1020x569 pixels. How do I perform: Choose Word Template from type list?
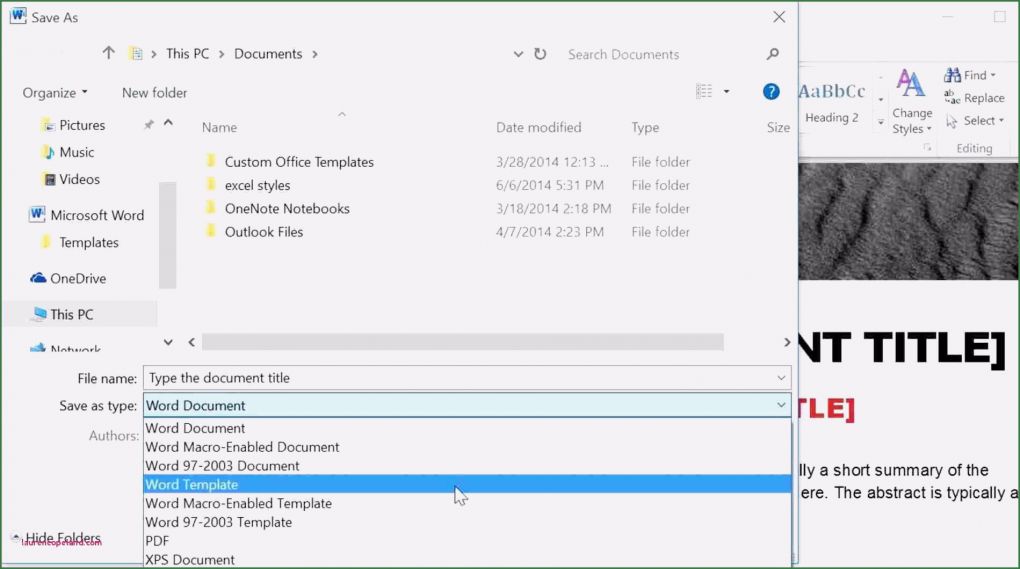192,484
